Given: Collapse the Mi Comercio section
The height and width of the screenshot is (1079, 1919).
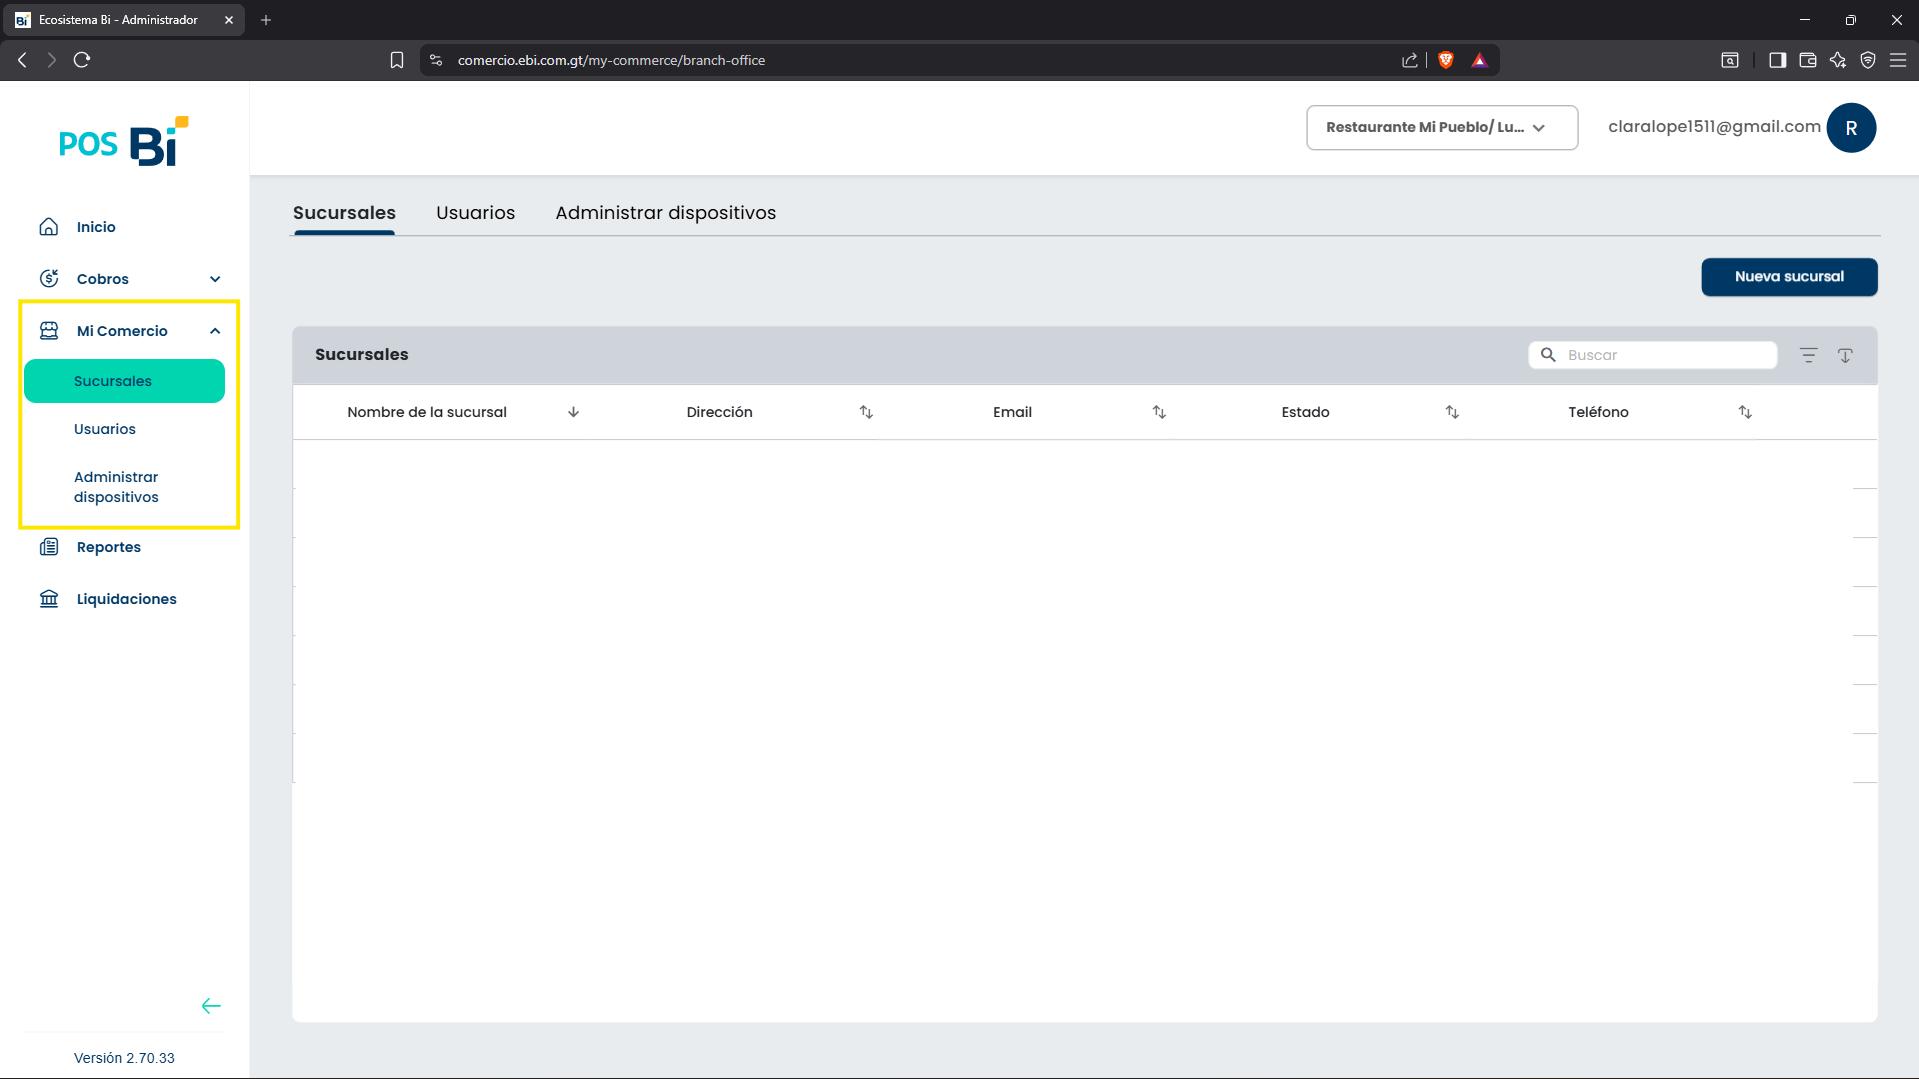Looking at the screenshot, I should 215,331.
